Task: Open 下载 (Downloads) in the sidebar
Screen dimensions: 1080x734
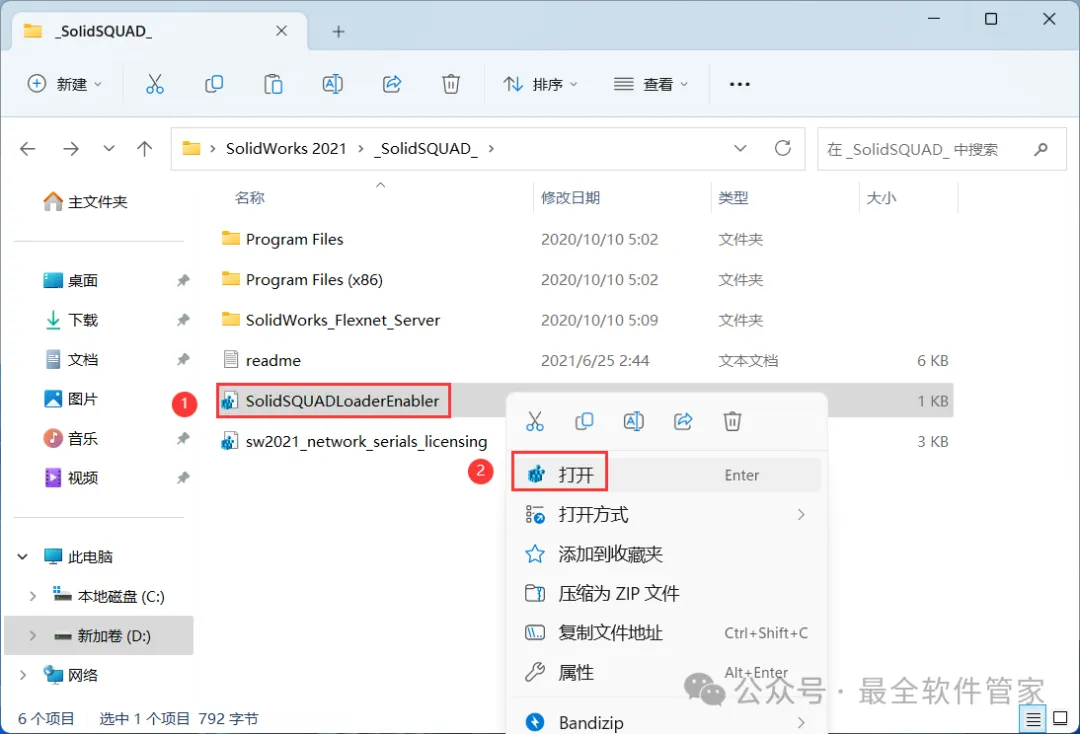Action: pyautogui.click(x=72, y=319)
